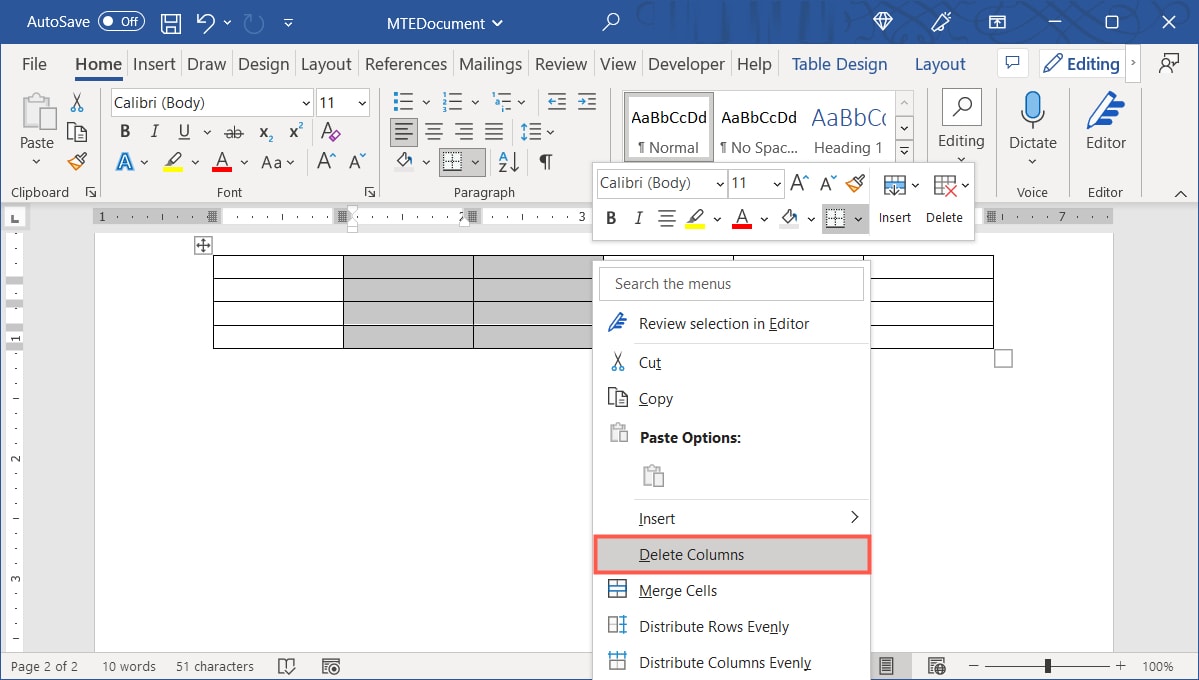
Task: Apply Strikethrough from the Font group
Action: [x=232, y=131]
